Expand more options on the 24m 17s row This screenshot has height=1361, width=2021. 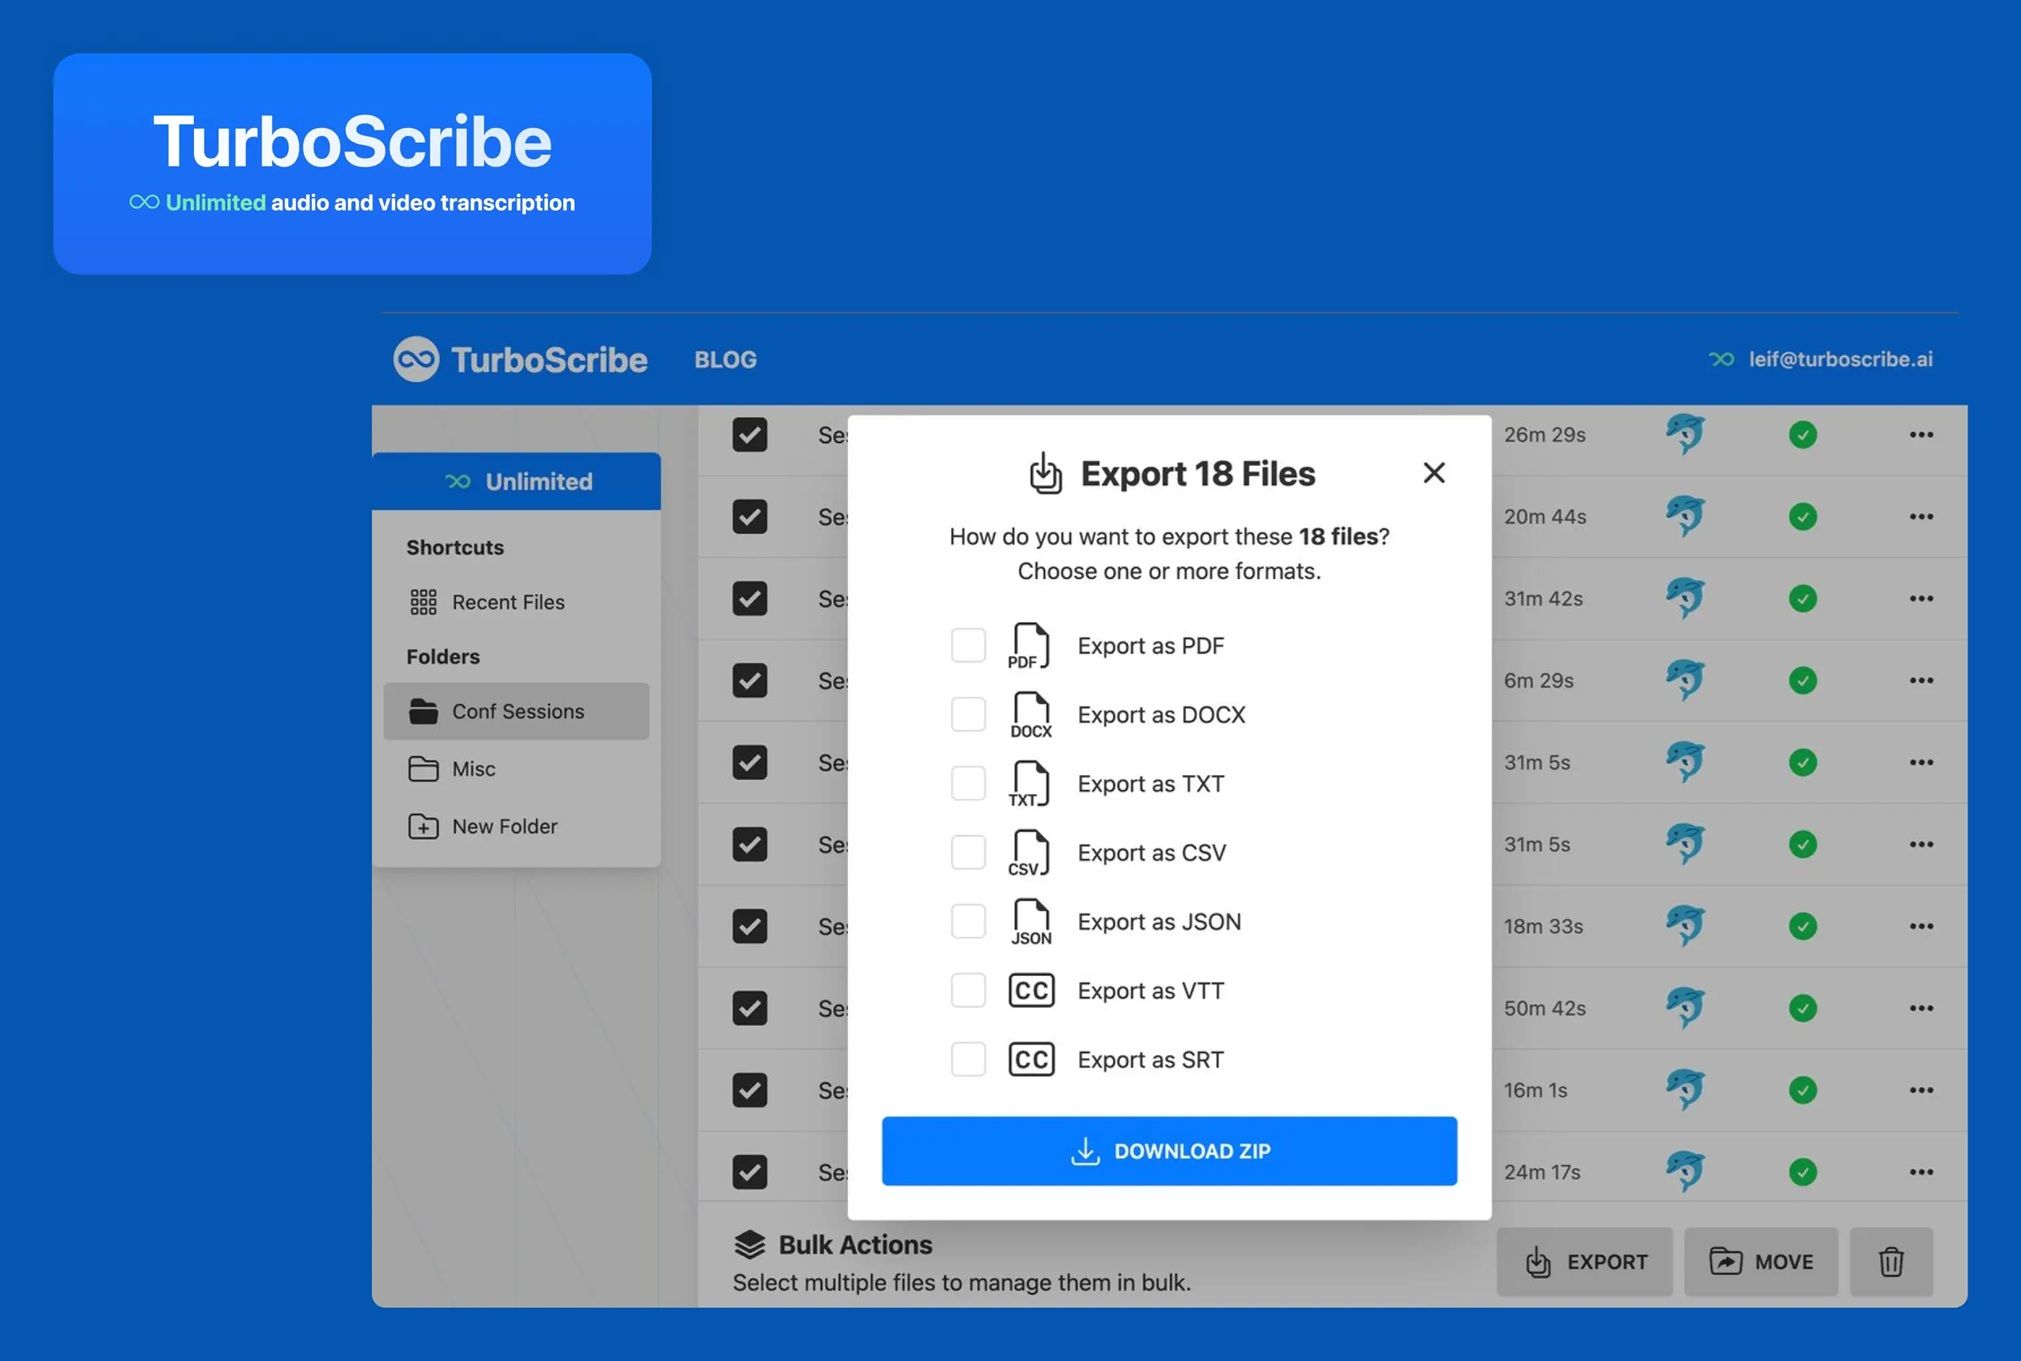pos(1920,1172)
